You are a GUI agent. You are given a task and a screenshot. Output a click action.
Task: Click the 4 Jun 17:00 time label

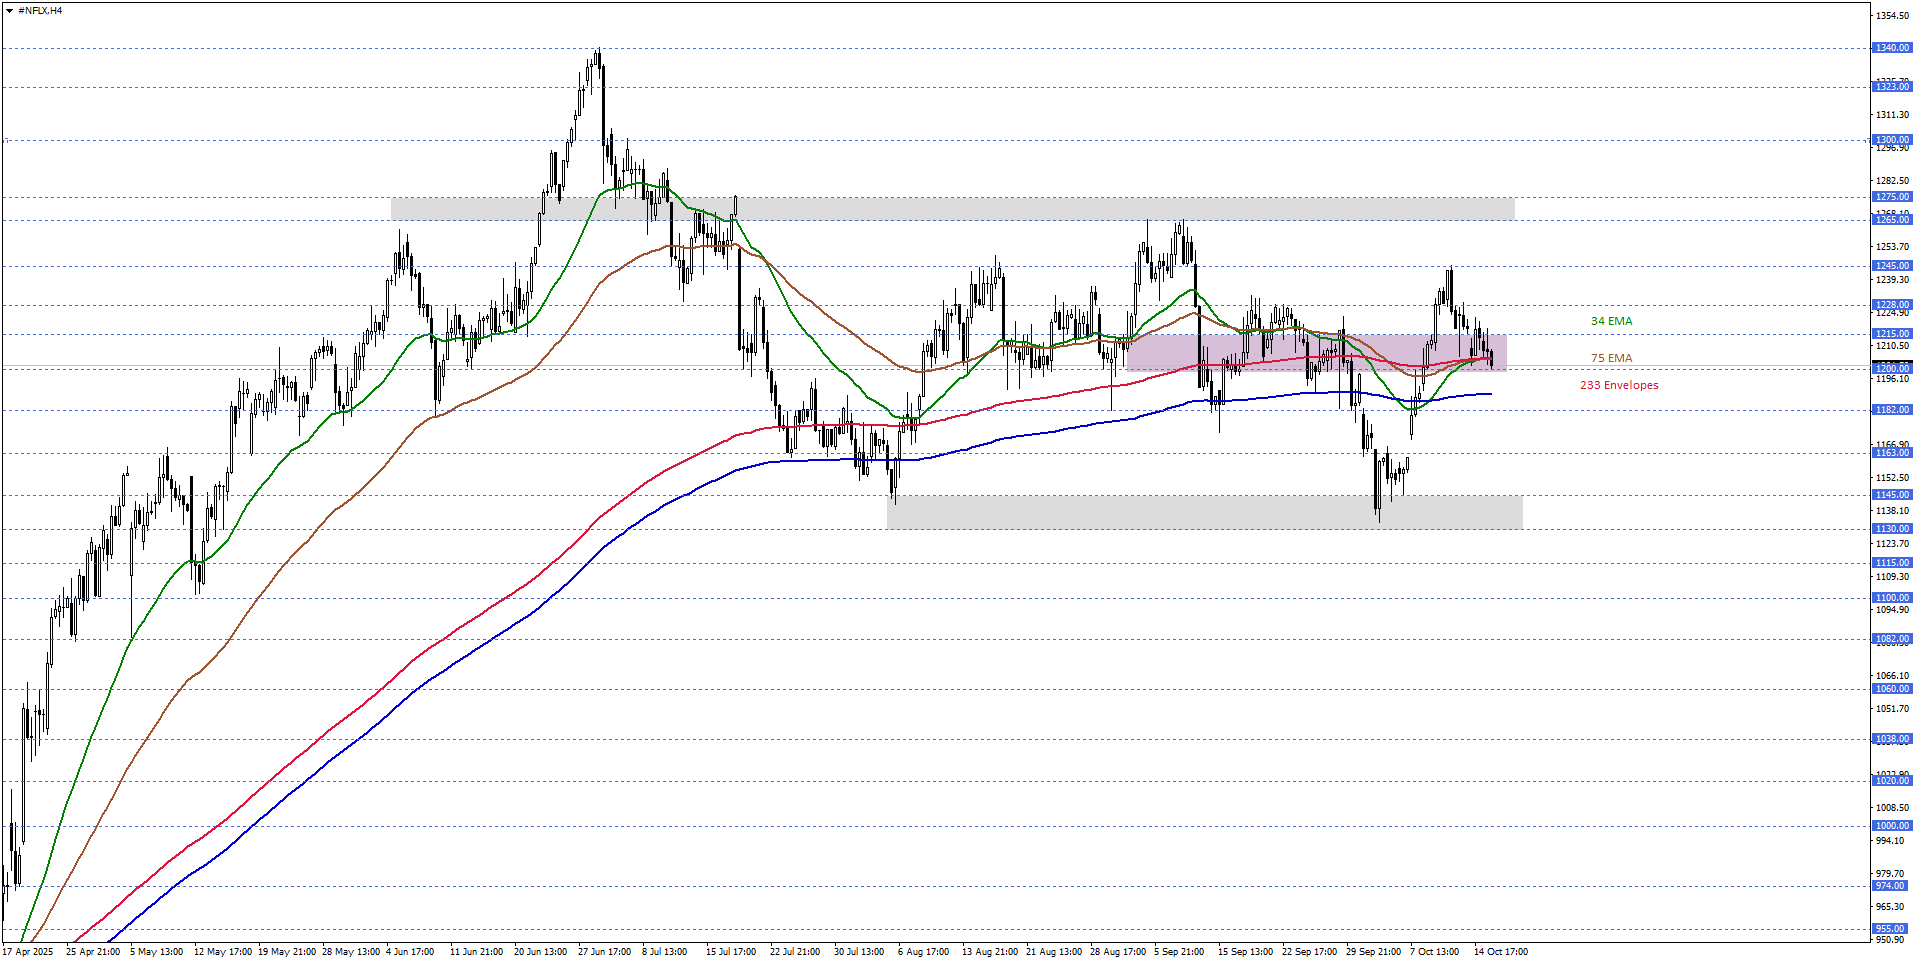pos(410,952)
